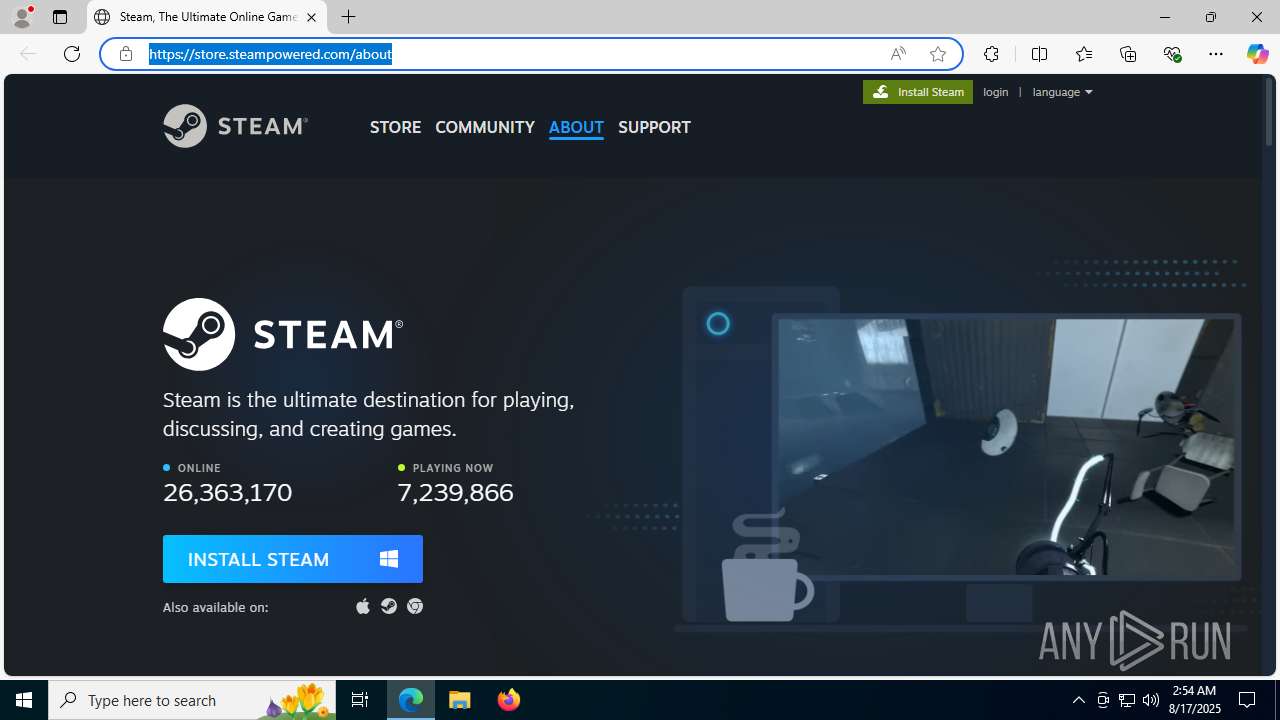Click the browser Back arrow

pos(28,54)
